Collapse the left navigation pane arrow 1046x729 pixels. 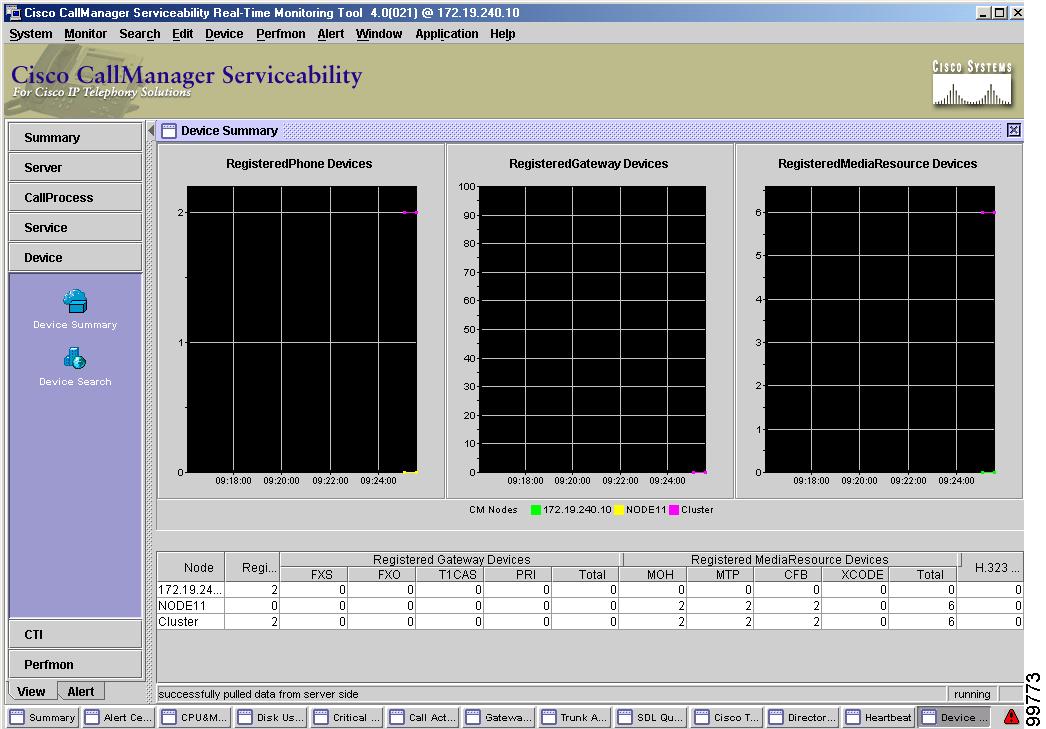pyautogui.click(x=151, y=130)
